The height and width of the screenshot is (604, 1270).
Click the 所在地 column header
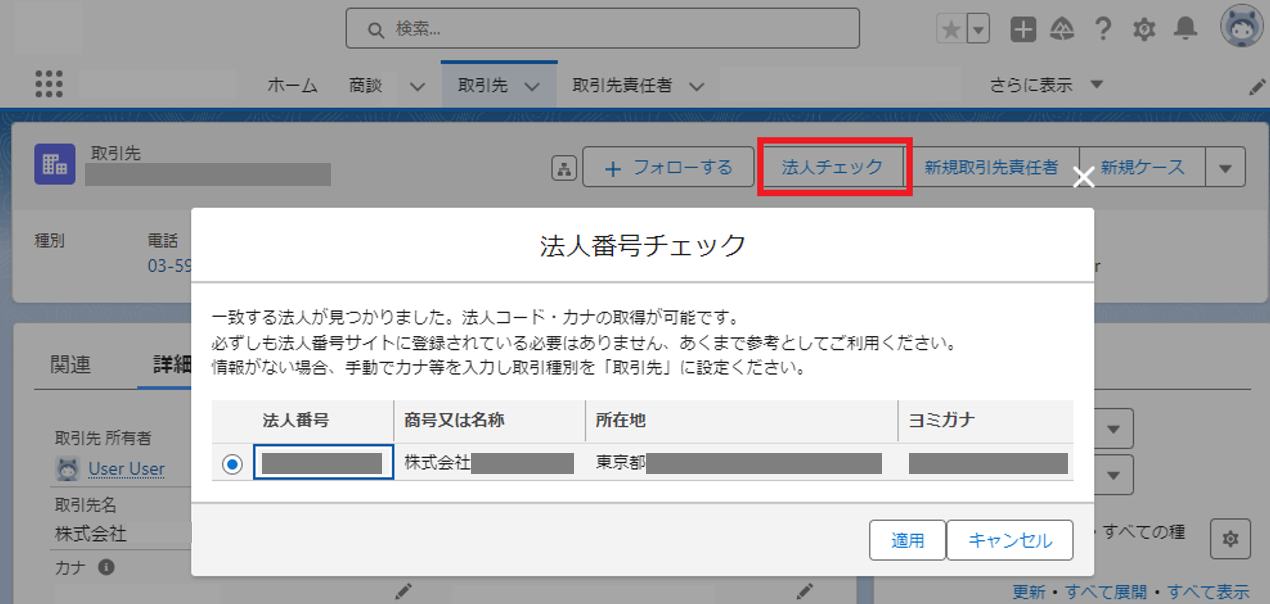coord(741,421)
